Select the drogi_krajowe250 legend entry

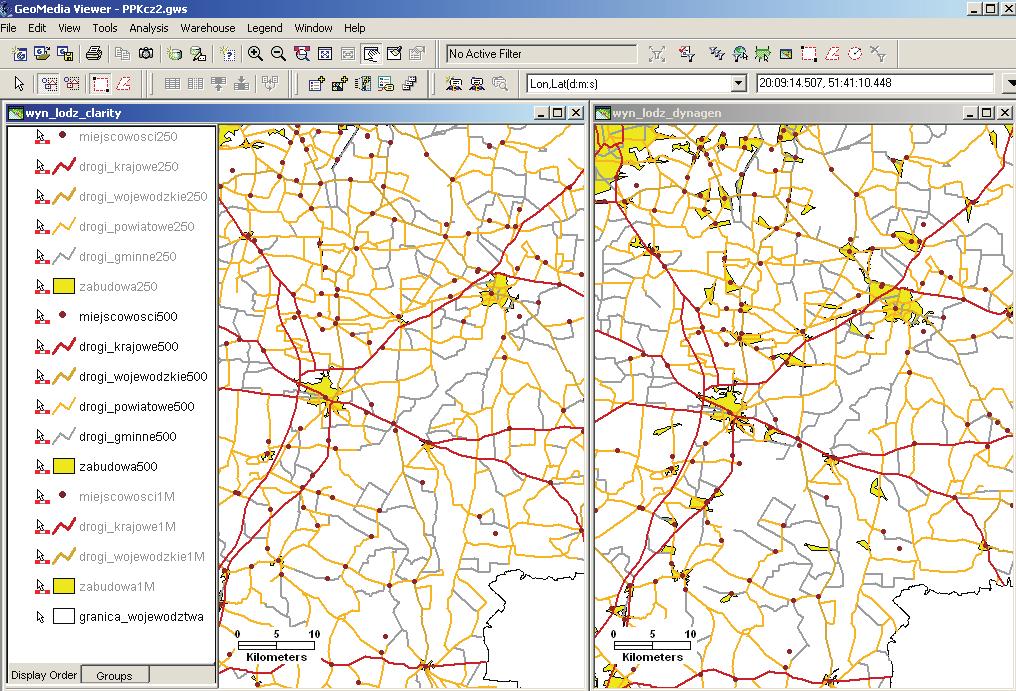pyautogui.click(x=129, y=167)
